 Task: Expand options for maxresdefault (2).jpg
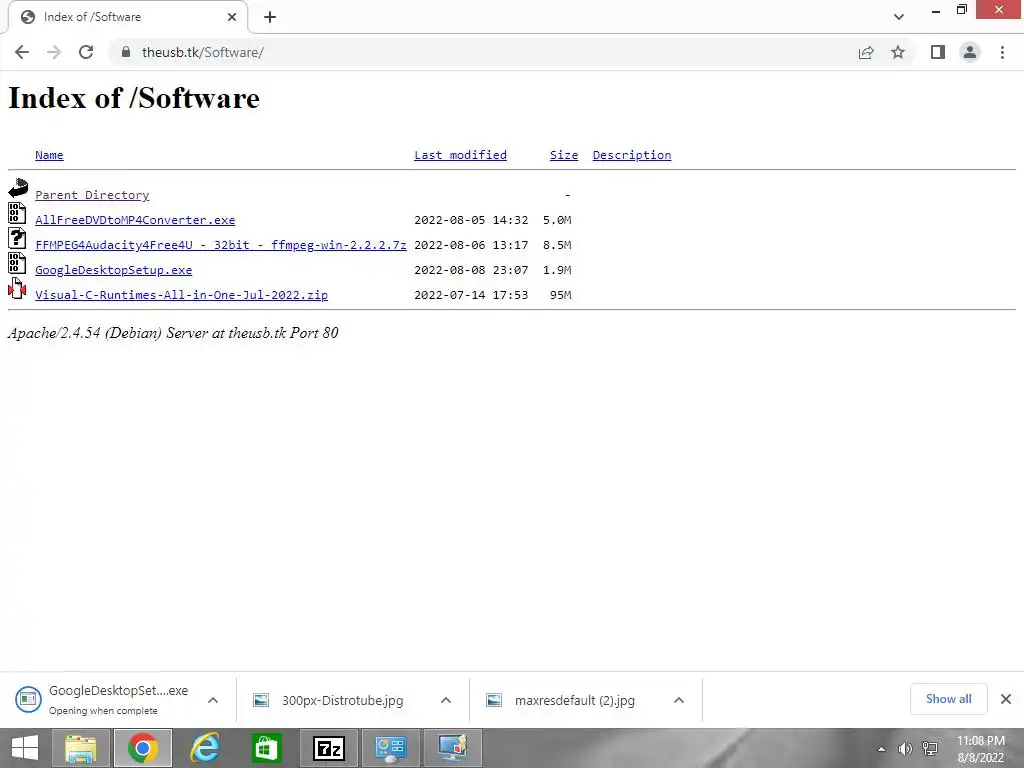tap(679, 700)
